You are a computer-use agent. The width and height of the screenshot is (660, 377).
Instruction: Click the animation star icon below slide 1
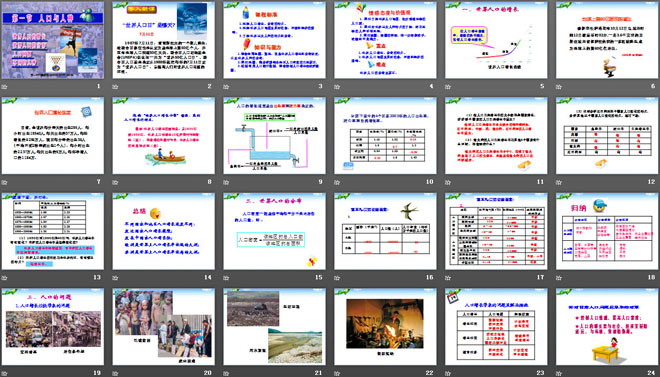(x=4, y=87)
